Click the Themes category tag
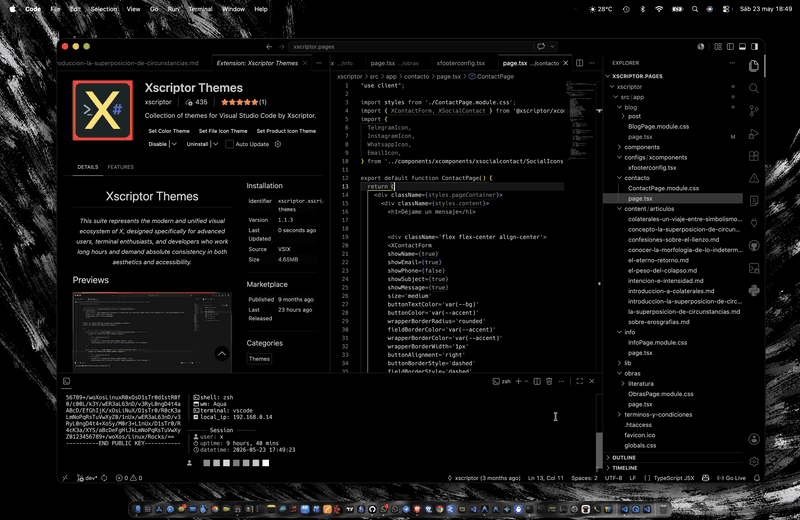800x520 pixels. coord(259,359)
